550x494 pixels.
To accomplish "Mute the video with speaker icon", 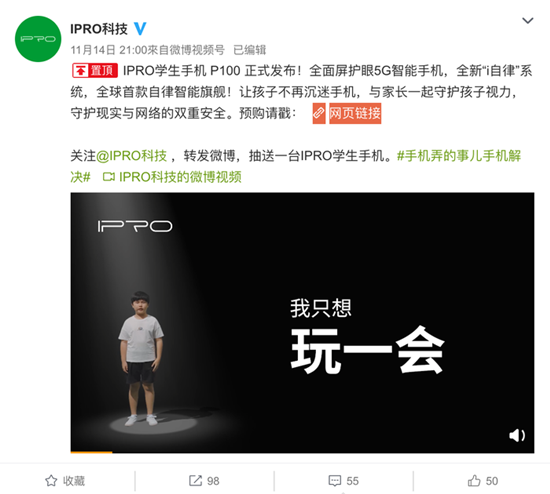I will click(517, 435).
